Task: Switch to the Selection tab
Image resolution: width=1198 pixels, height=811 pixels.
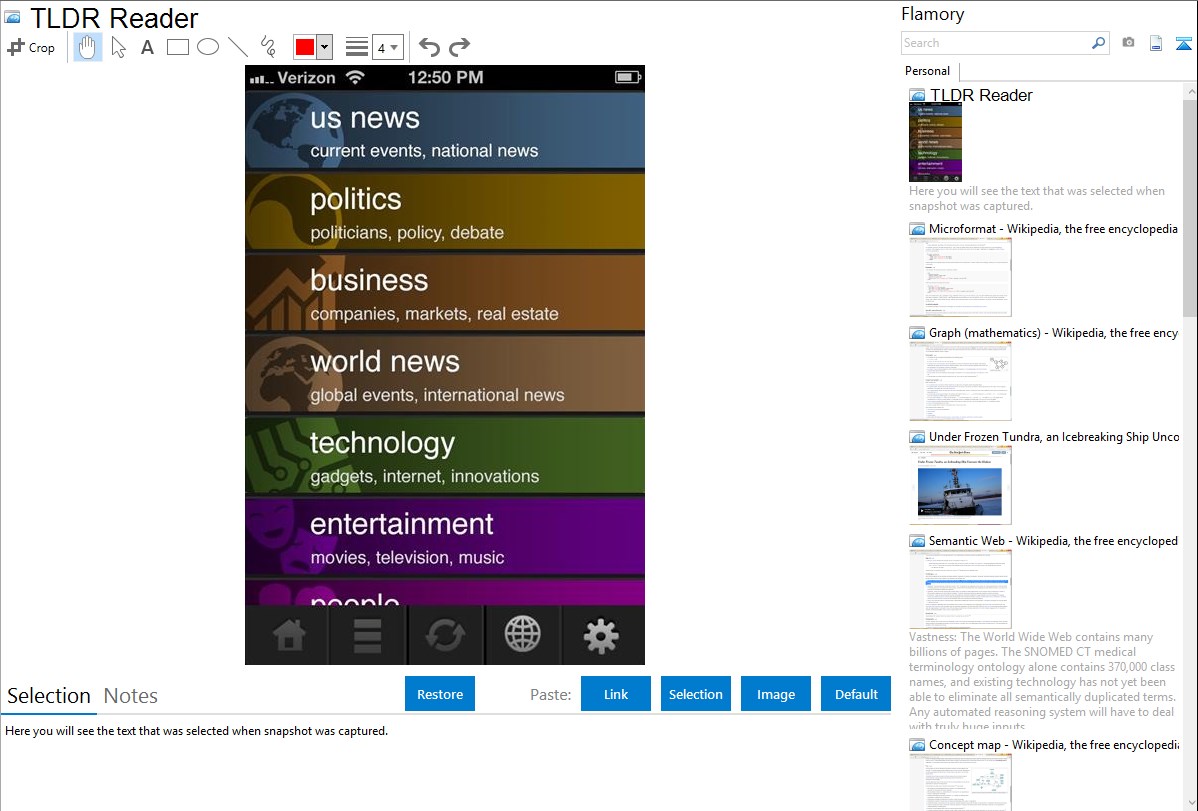Action: (48, 696)
